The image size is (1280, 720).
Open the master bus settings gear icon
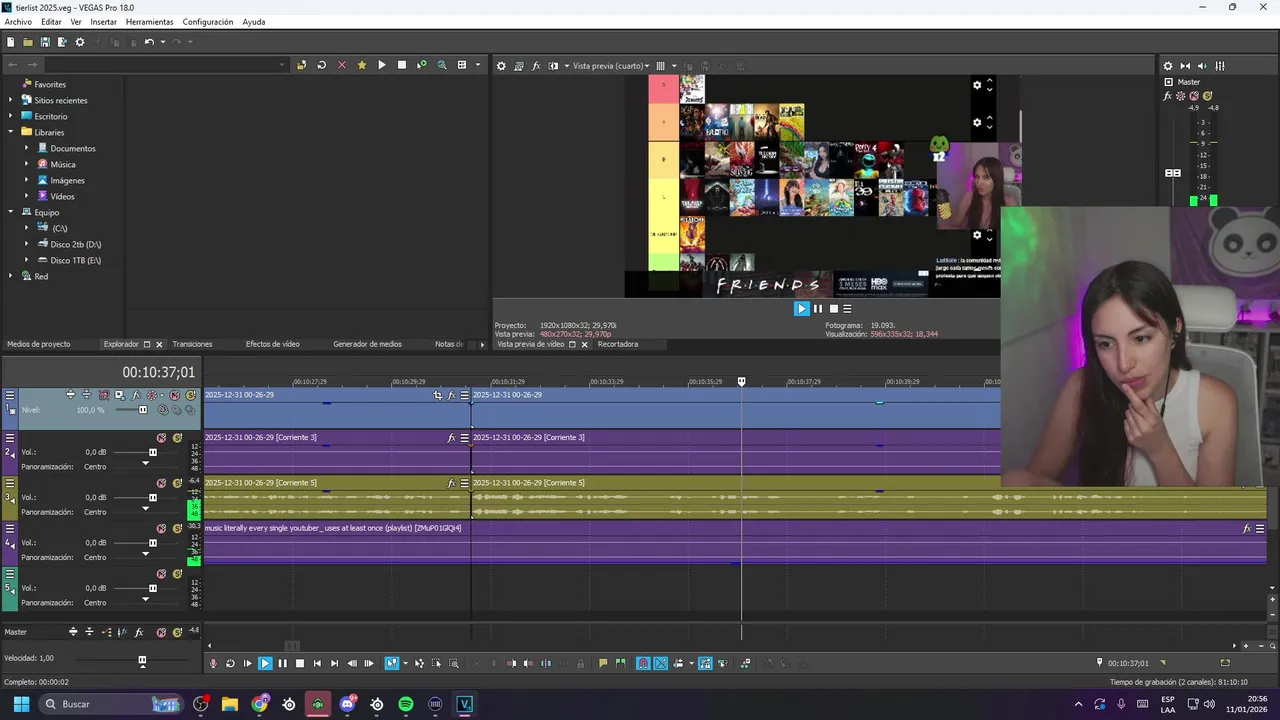pyautogui.click(x=1167, y=66)
